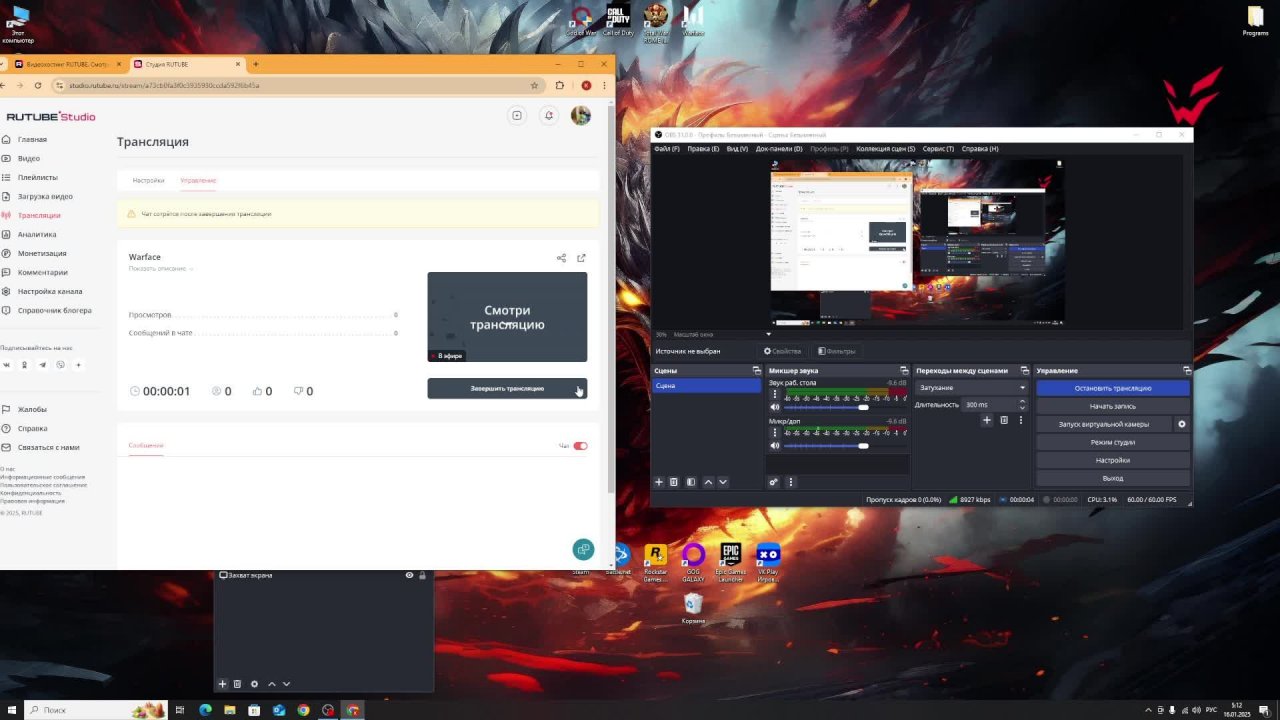Image resolution: width=1280 pixels, height=720 pixels.
Task: Enable Режим студии in OBS
Action: [1113, 442]
